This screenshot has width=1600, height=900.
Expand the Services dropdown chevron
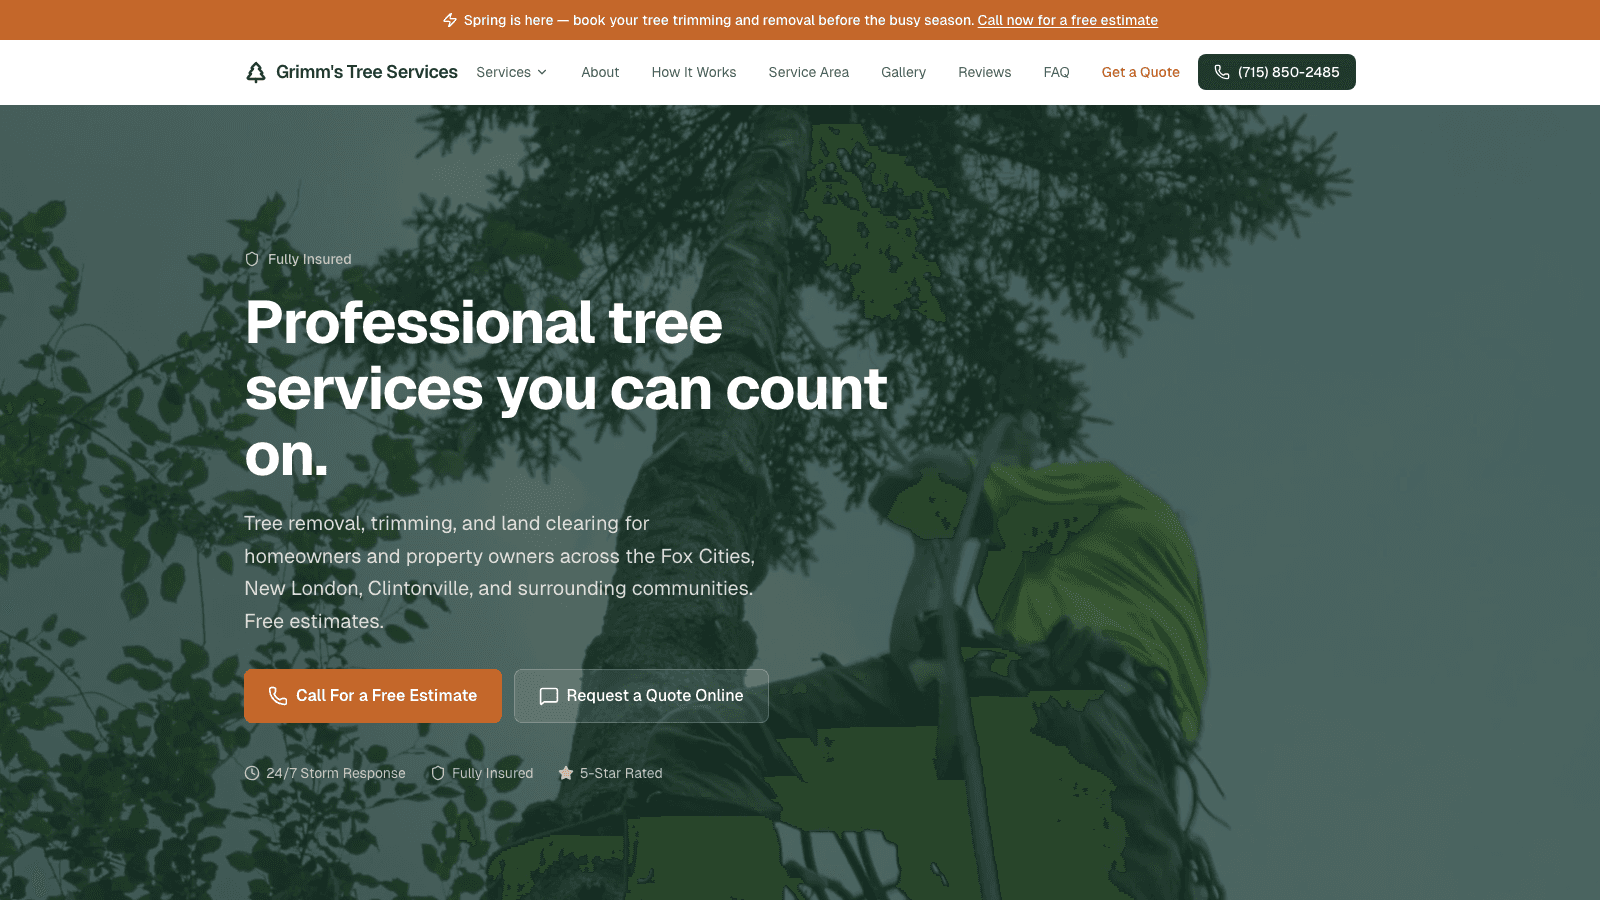pyautogui.click(x=542, y=72)
